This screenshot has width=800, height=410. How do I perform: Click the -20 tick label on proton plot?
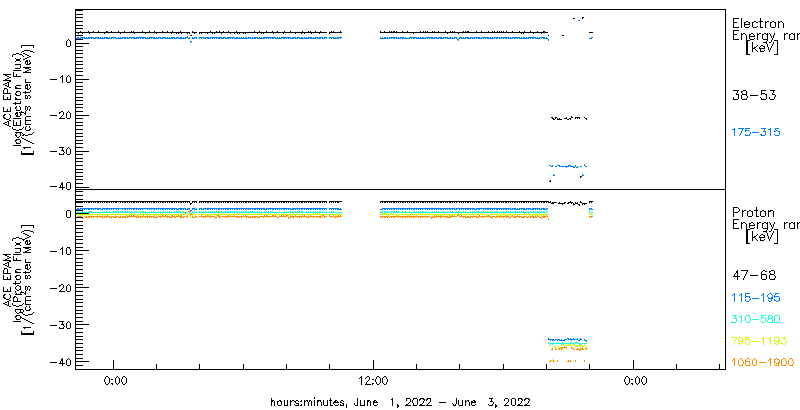59,288
